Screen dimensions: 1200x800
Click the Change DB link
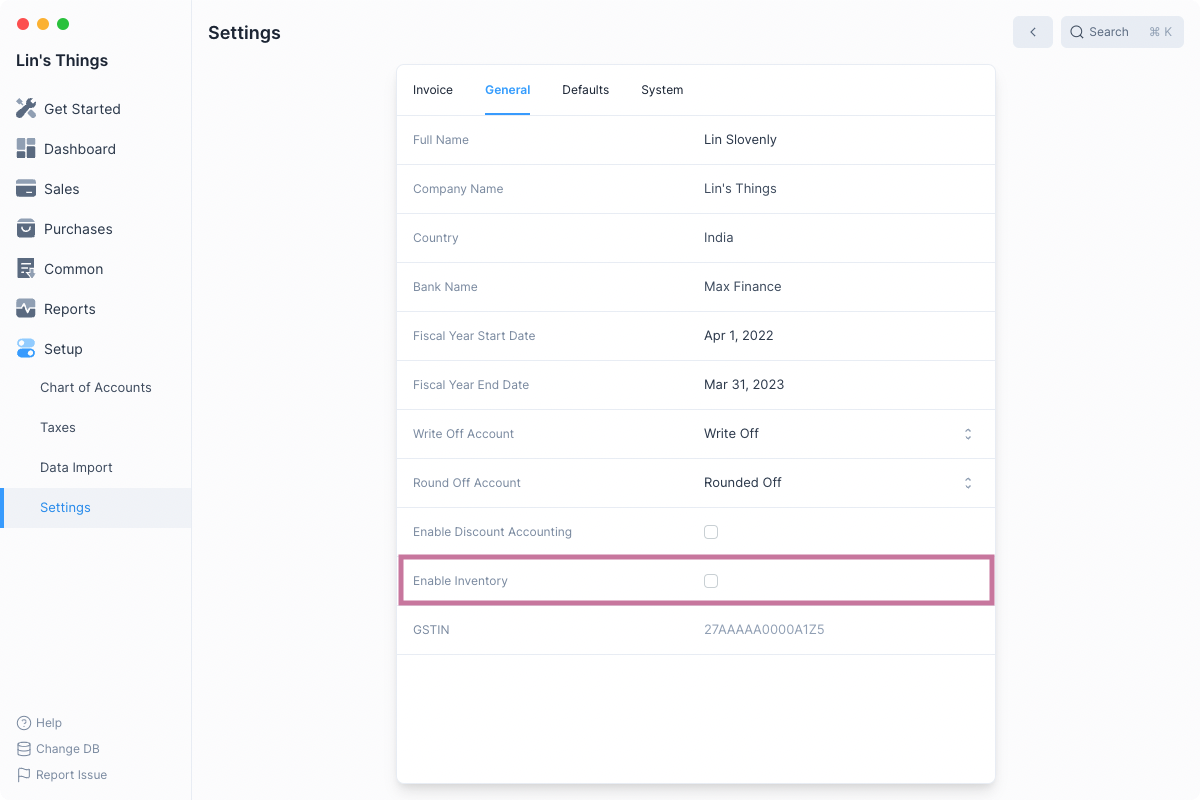[67, 749]
